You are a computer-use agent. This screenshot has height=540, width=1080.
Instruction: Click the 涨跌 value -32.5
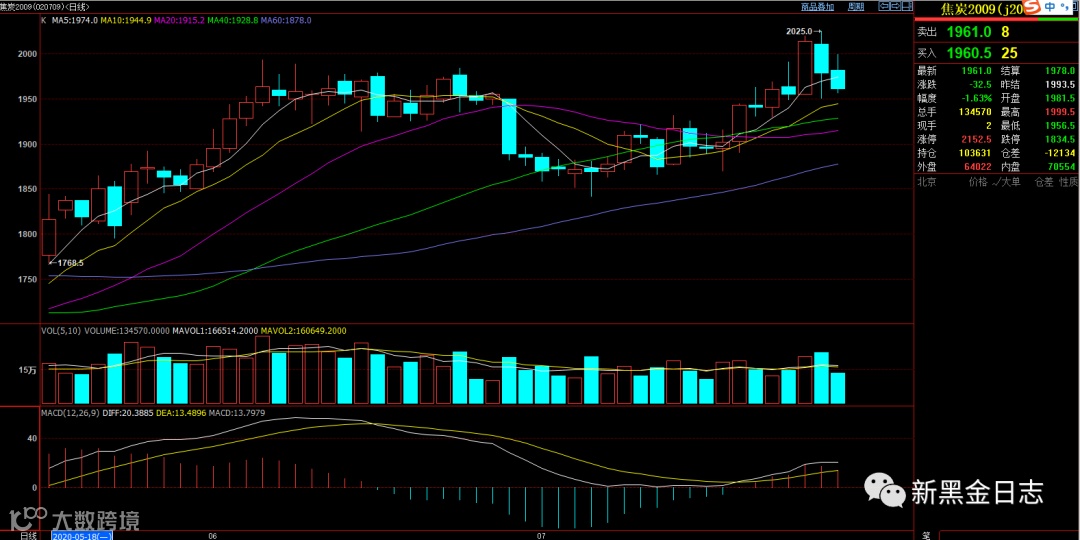[x=980, y=84]
